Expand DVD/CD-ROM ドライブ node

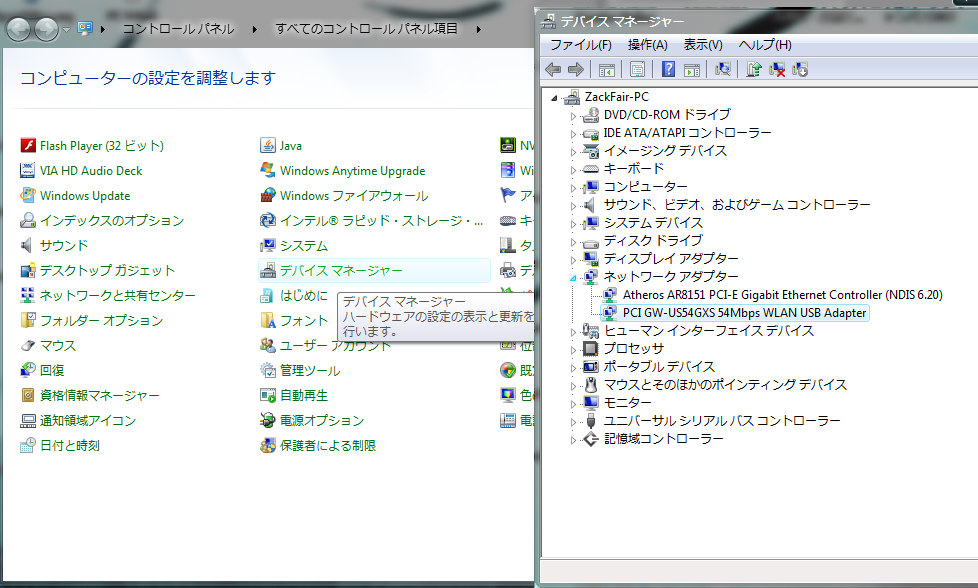tap(573, 116)
